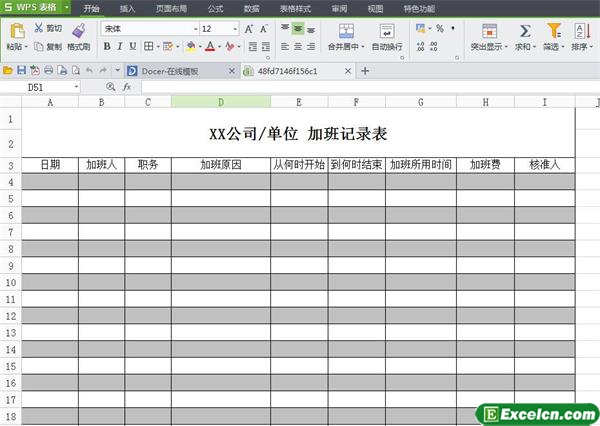The width and height of the screenshot is (600, 426).
Task: Select the Format Painter (格式刷) brush
Action: [x=79, y=31]
